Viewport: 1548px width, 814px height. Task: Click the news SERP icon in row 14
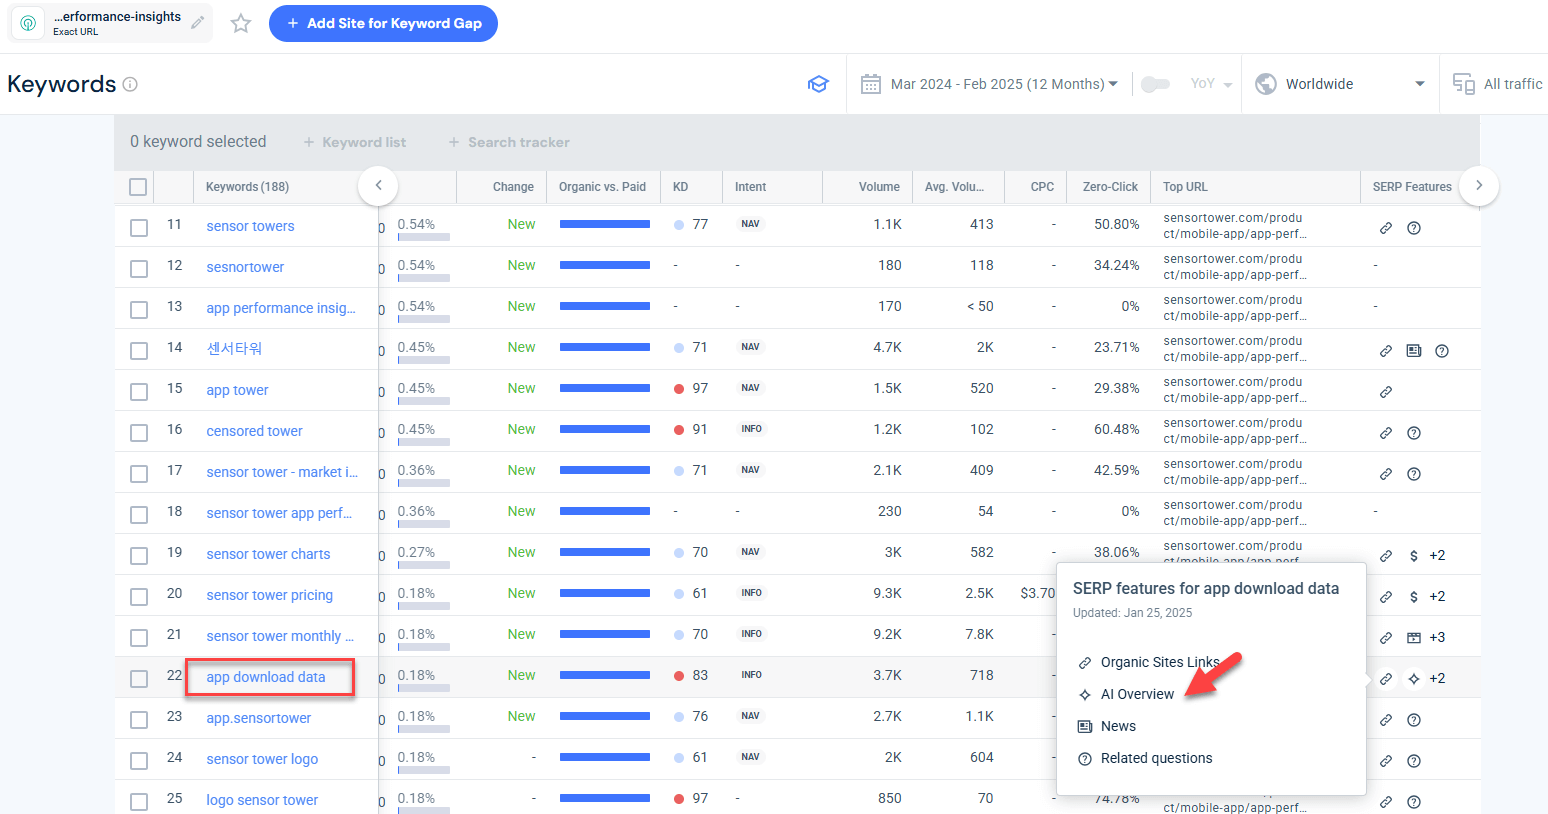(x=1413, y=351)
